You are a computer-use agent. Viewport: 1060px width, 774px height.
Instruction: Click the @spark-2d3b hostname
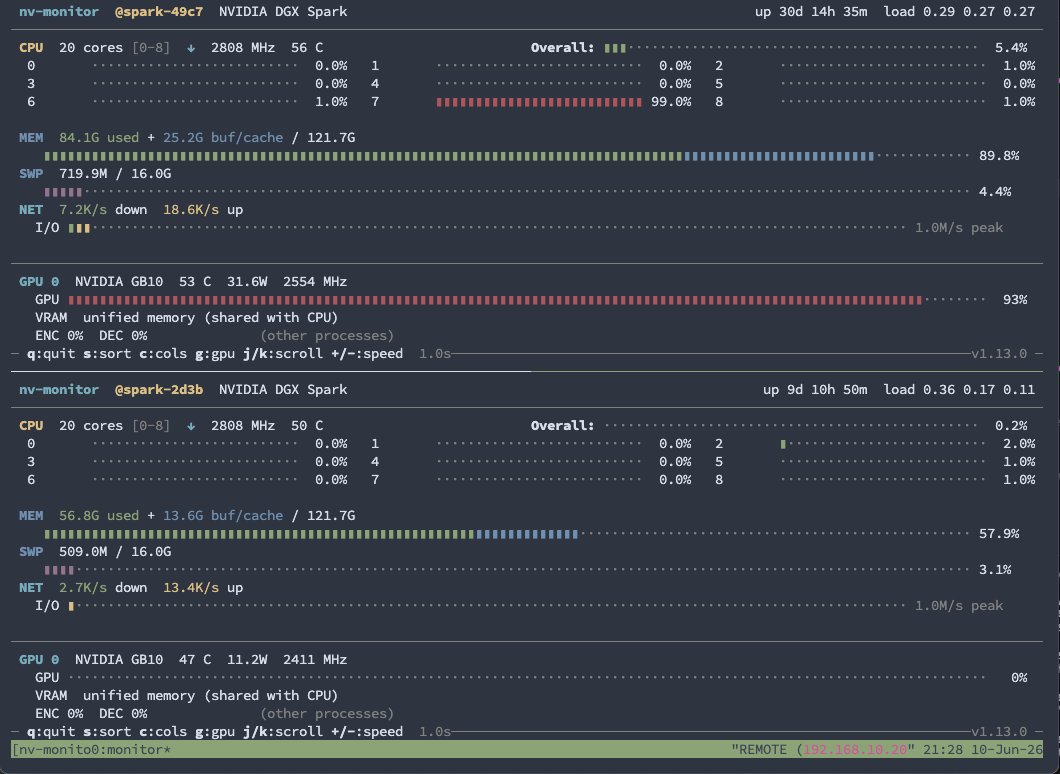pos(159,390)
